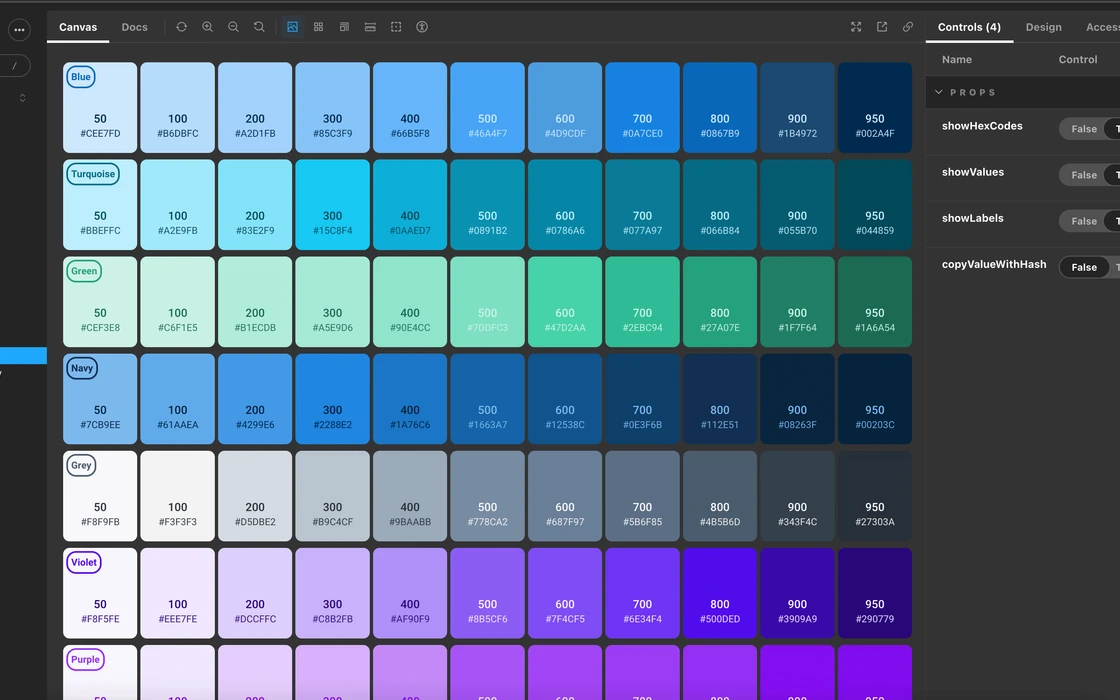
Task: Remount the component with the reload icon
Action: point(181,27)
